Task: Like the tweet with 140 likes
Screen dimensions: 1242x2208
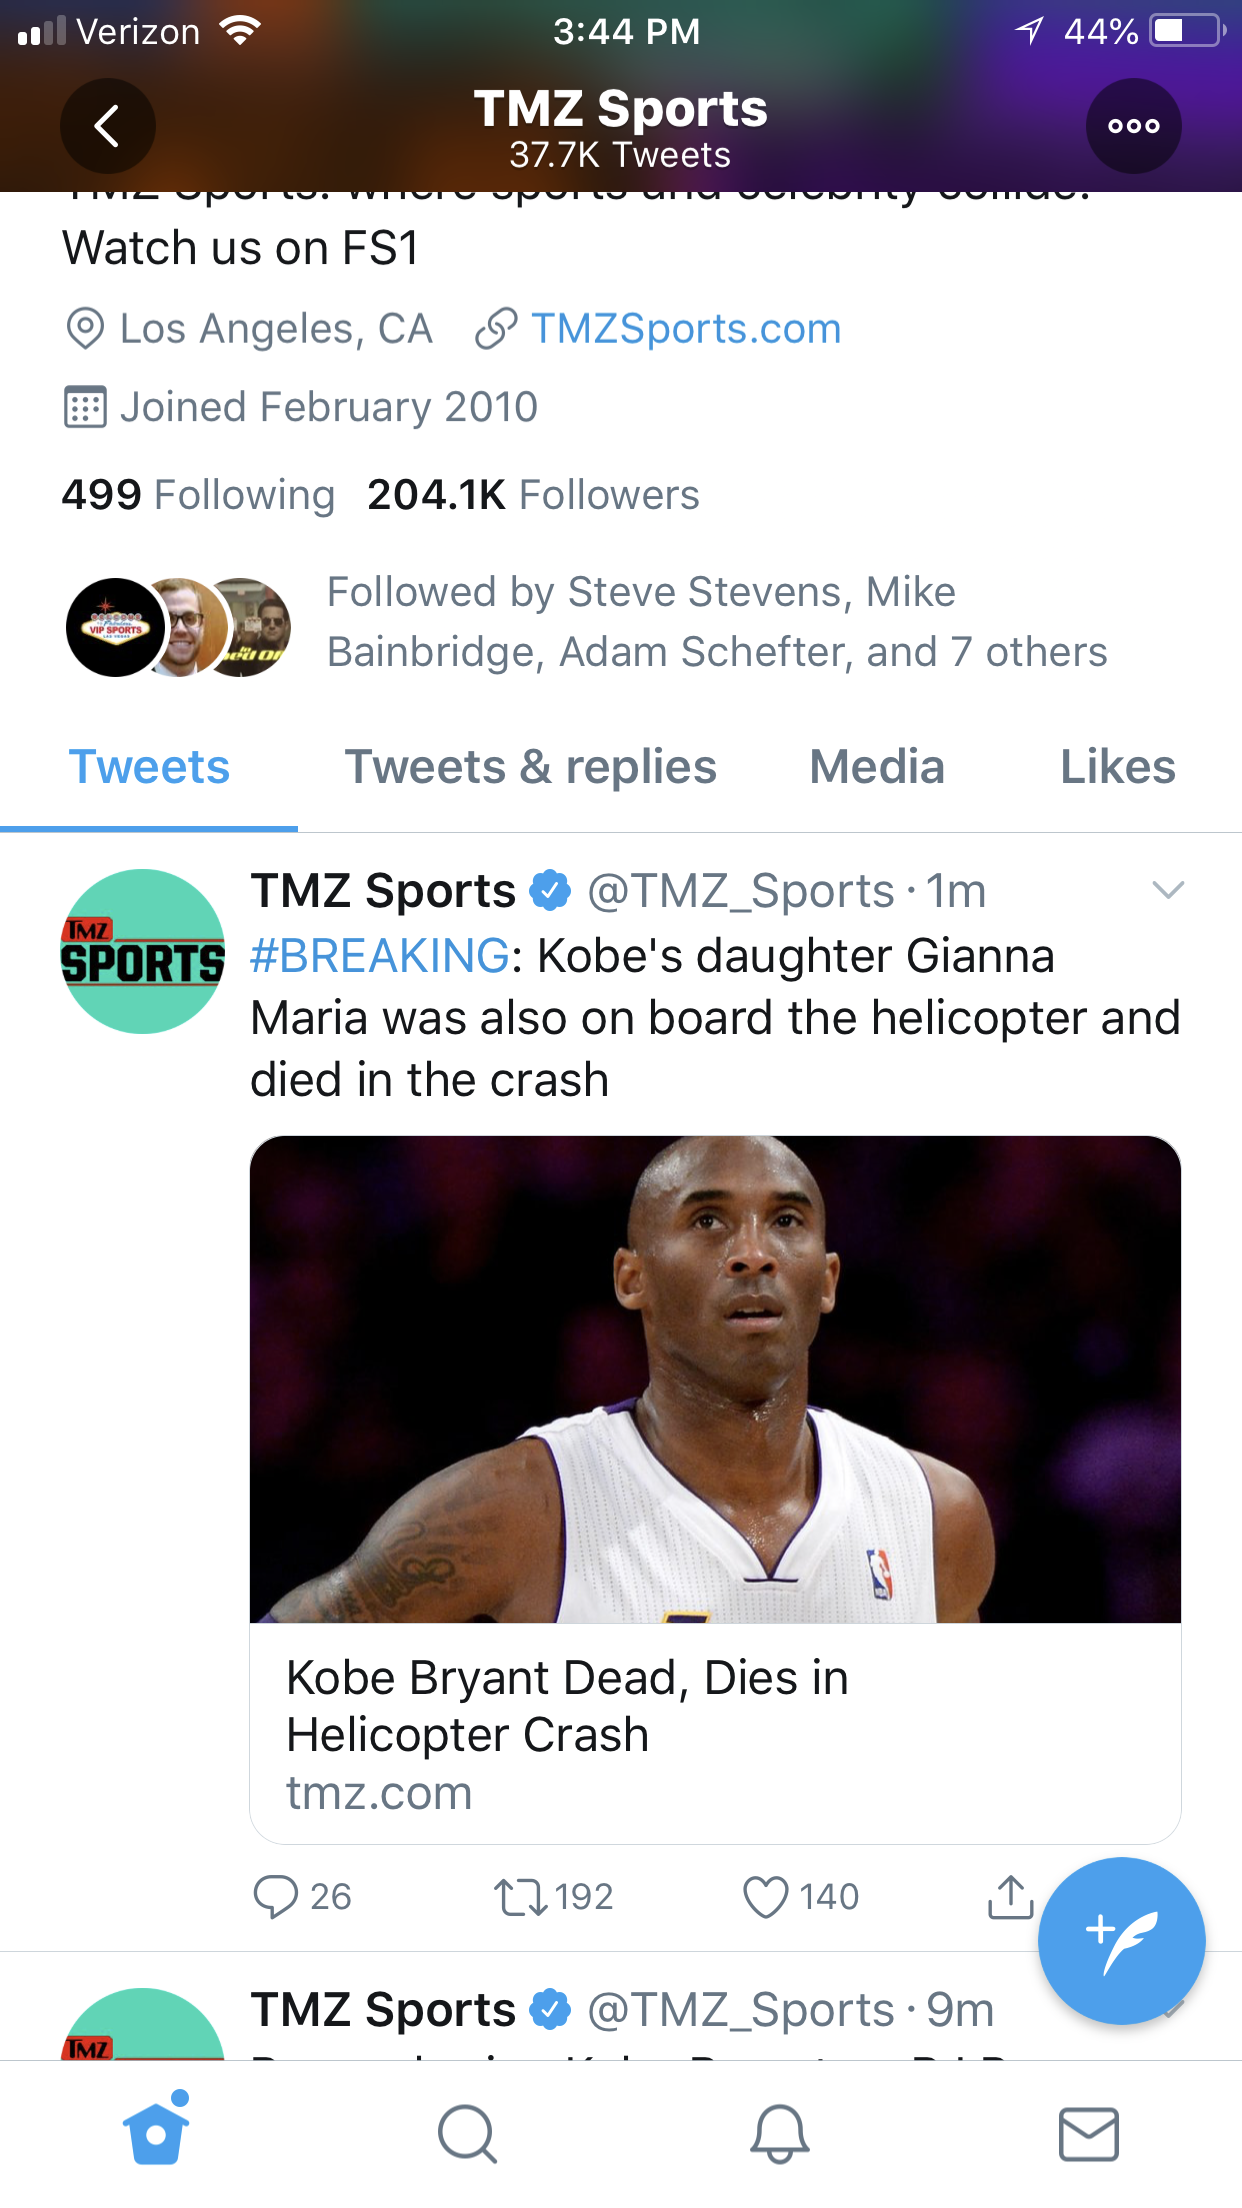Action: coord(766,1897)
